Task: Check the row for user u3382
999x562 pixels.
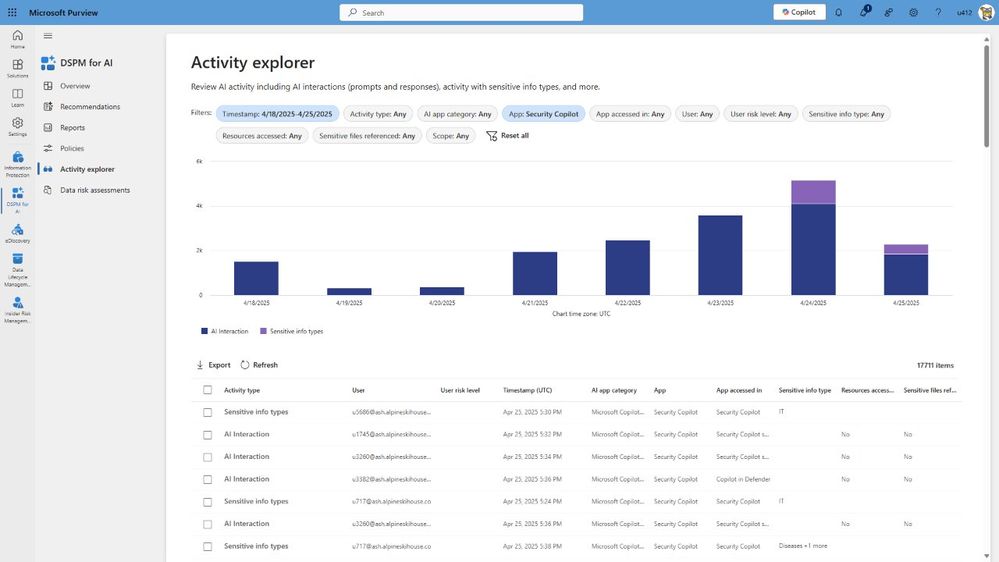Action: click(x=208, y=479)
